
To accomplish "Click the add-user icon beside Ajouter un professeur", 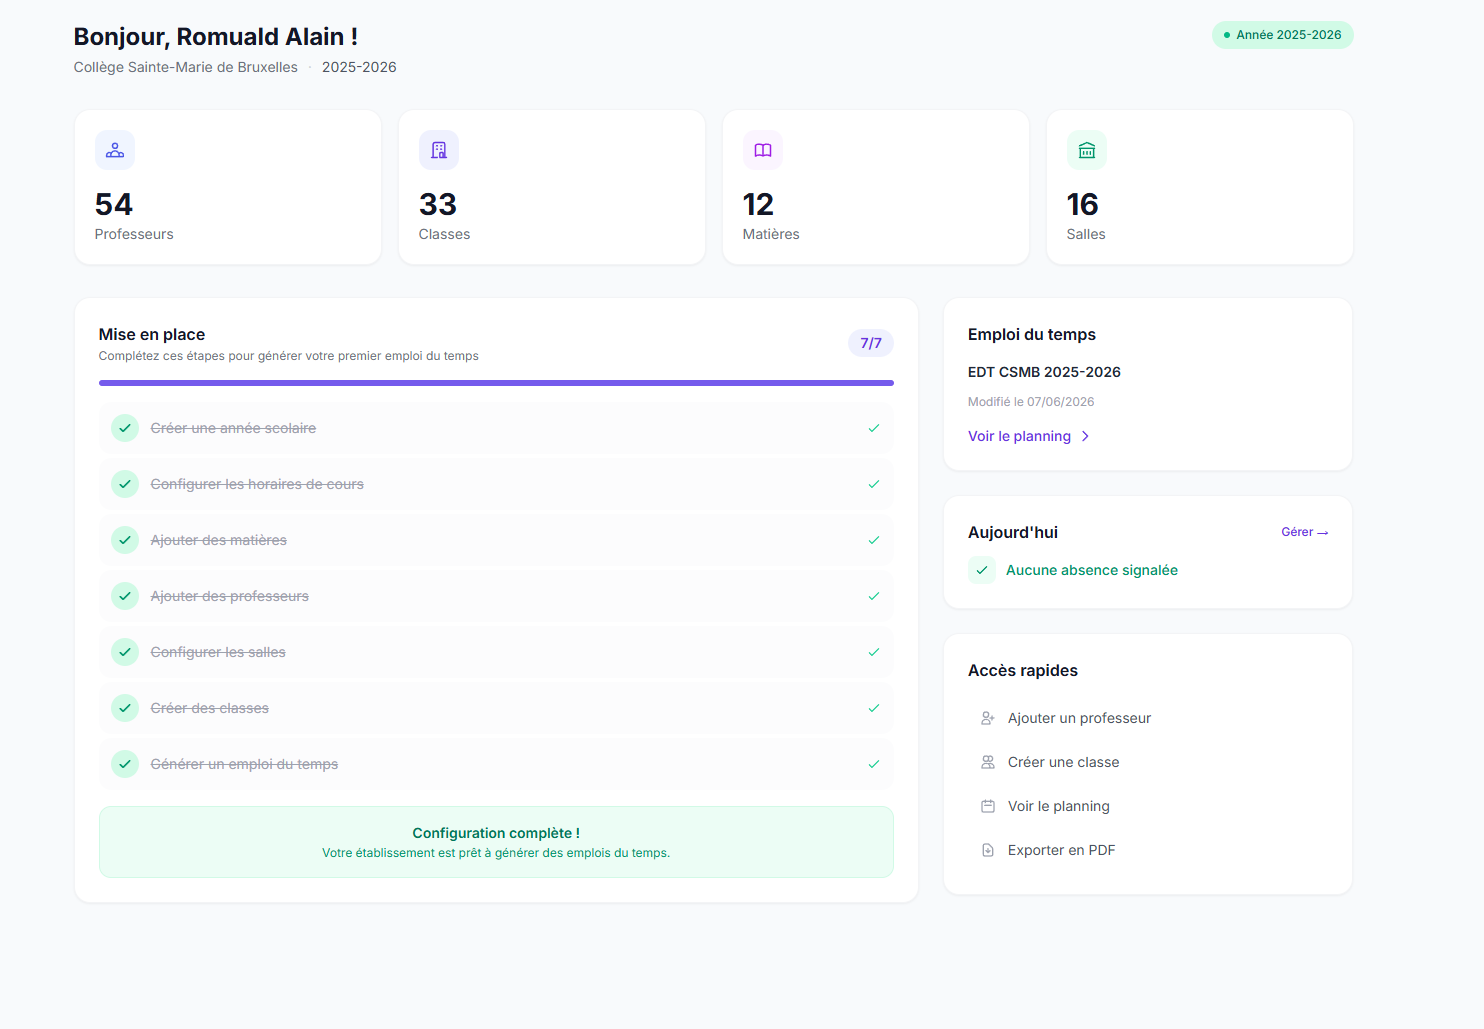I will pyautogui.click(x=988, y=718).
